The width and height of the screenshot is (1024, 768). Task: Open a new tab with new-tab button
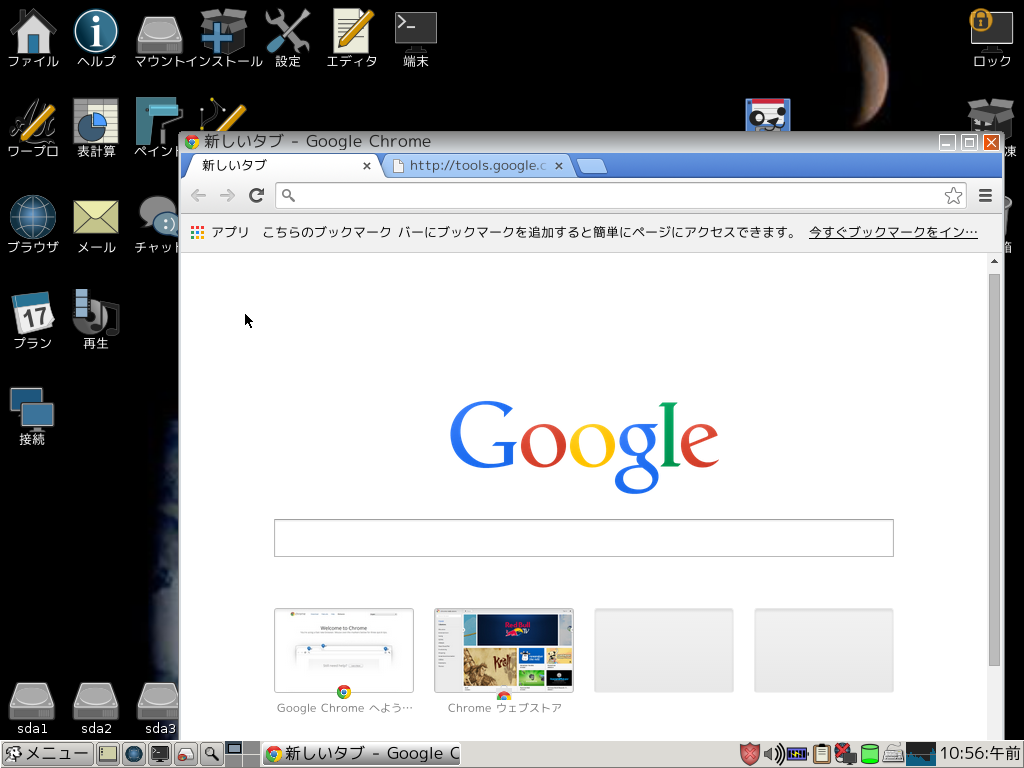coord(592,166)
